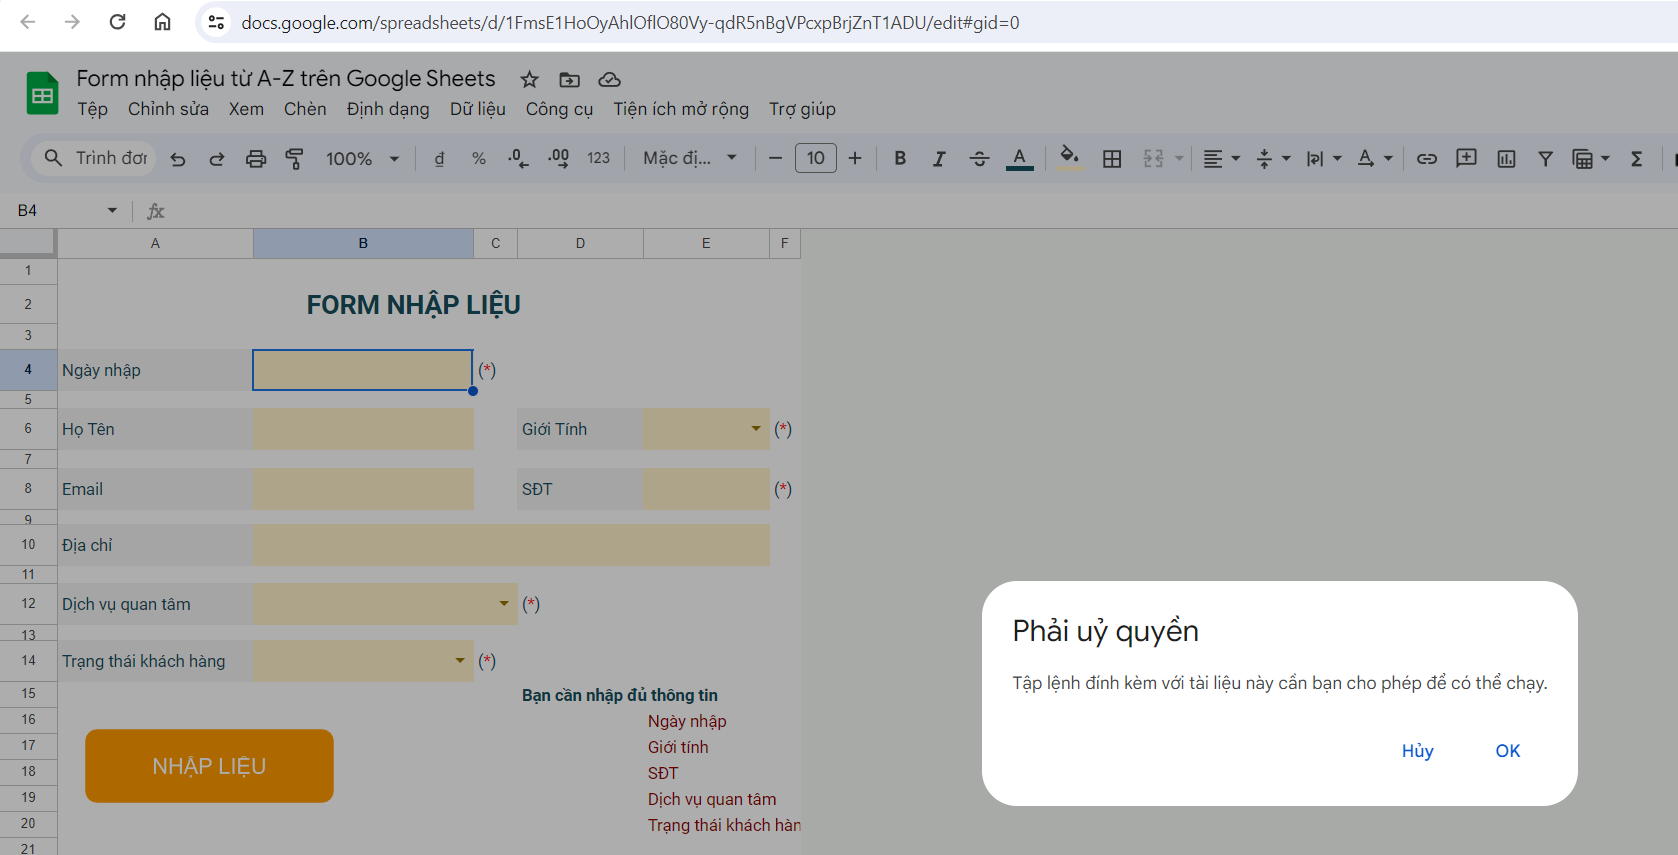This screenshot has height=855, width=1678.
Task: Open the borders tool icon
Action: point(1111,159)
